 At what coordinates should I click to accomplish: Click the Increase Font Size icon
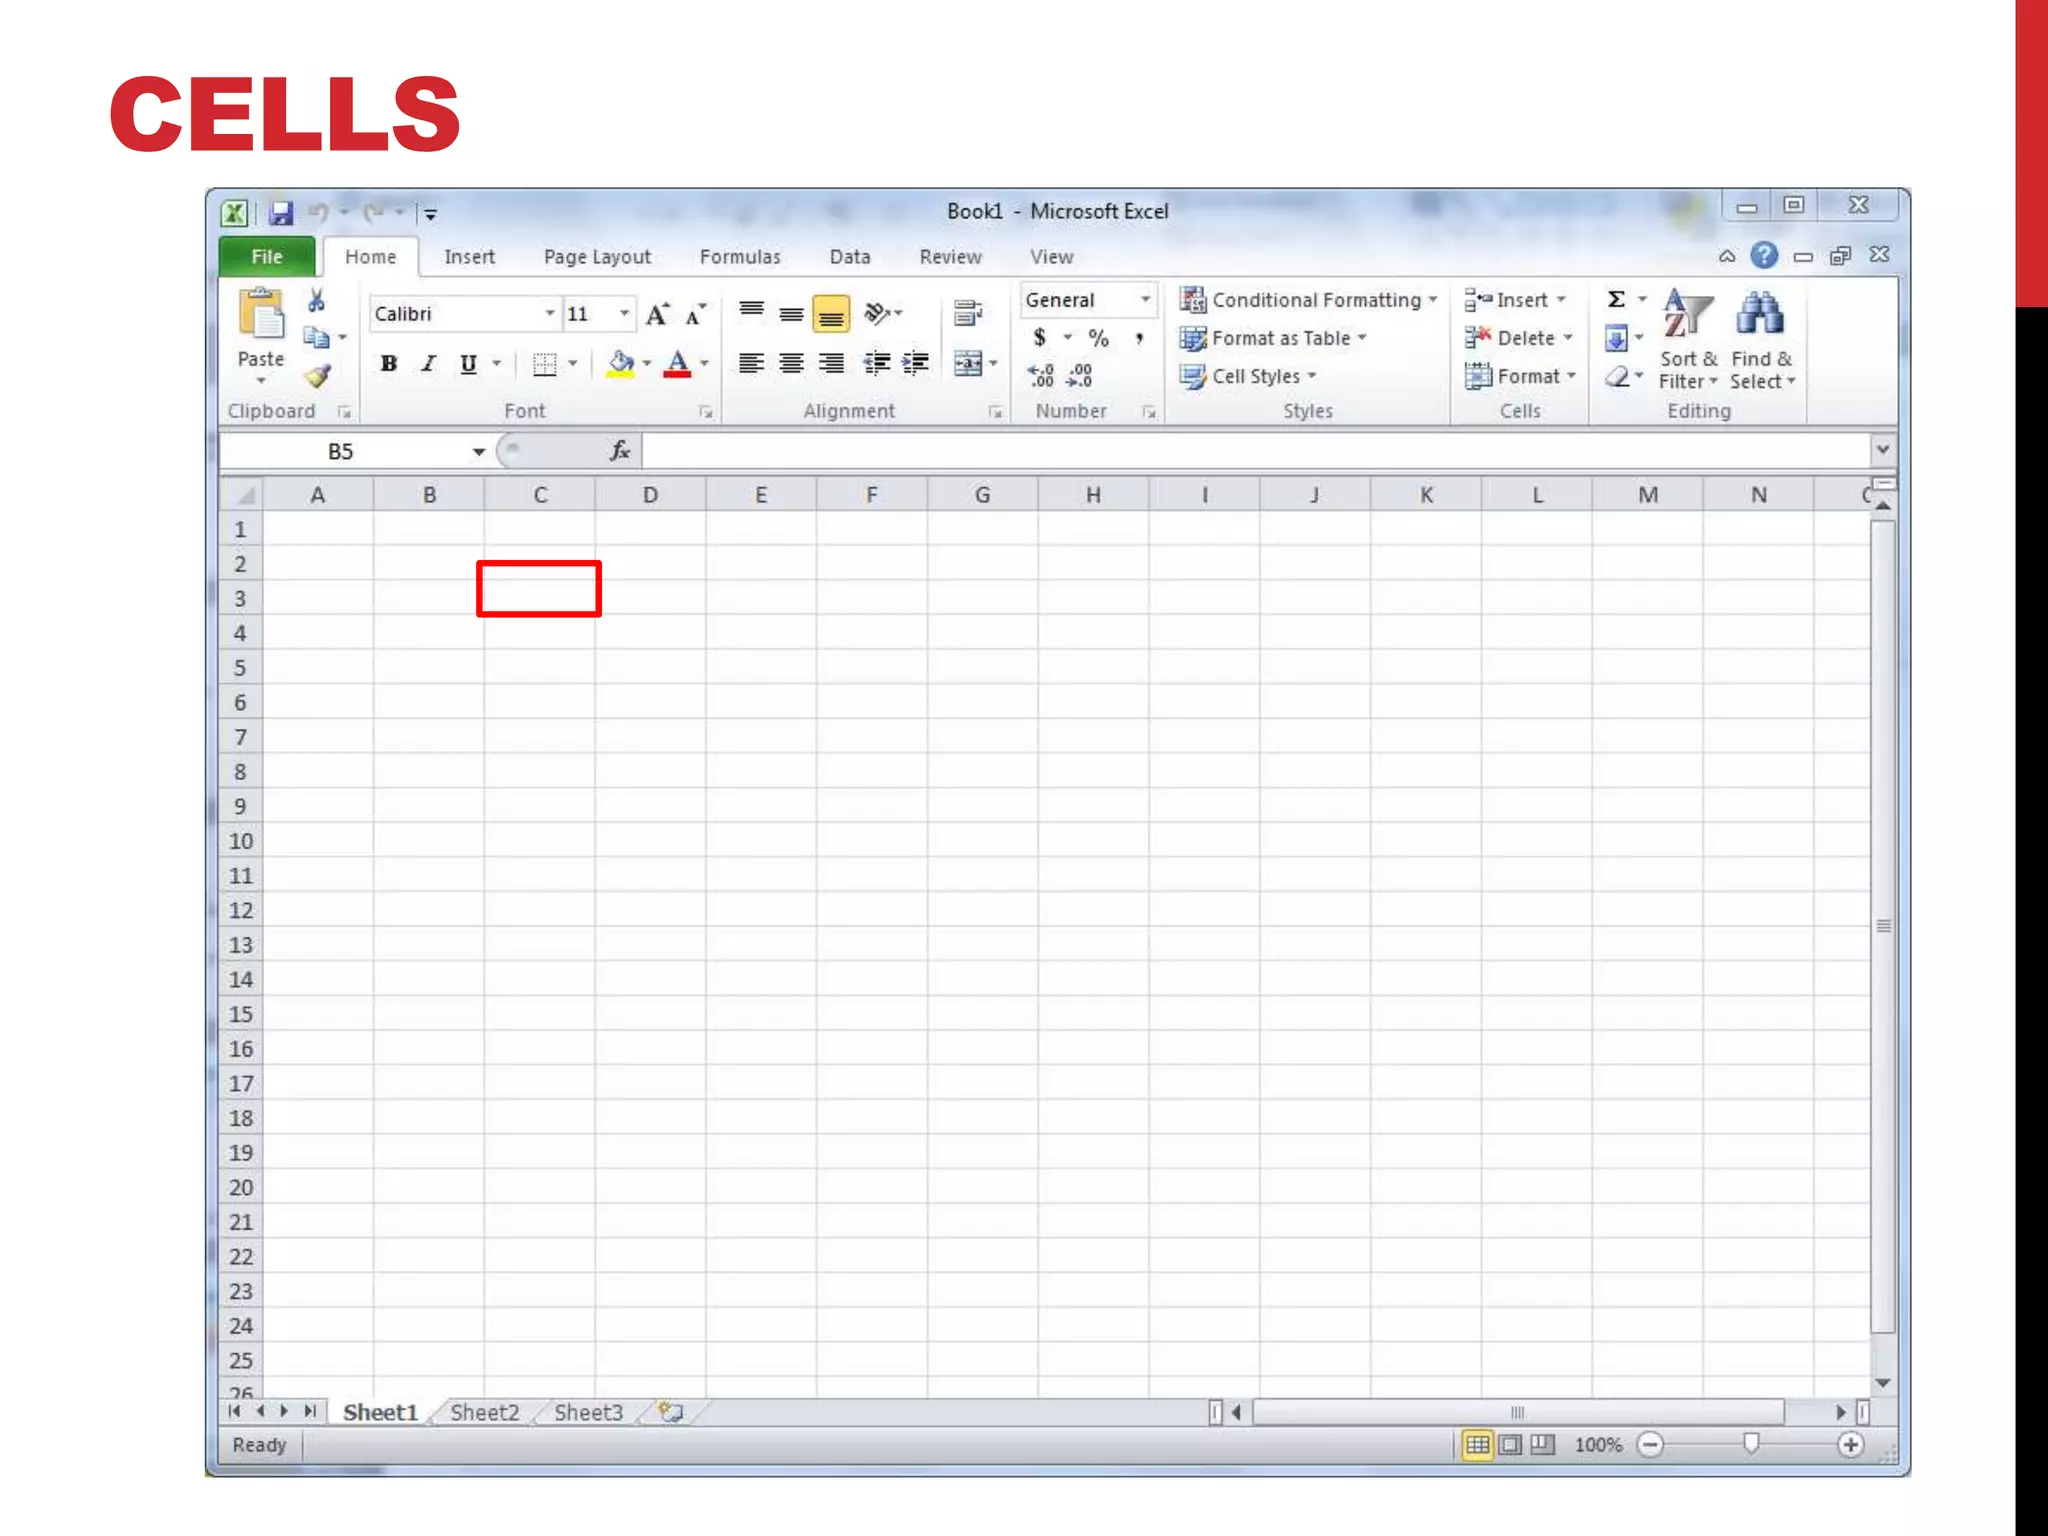(x=657, y=315)
